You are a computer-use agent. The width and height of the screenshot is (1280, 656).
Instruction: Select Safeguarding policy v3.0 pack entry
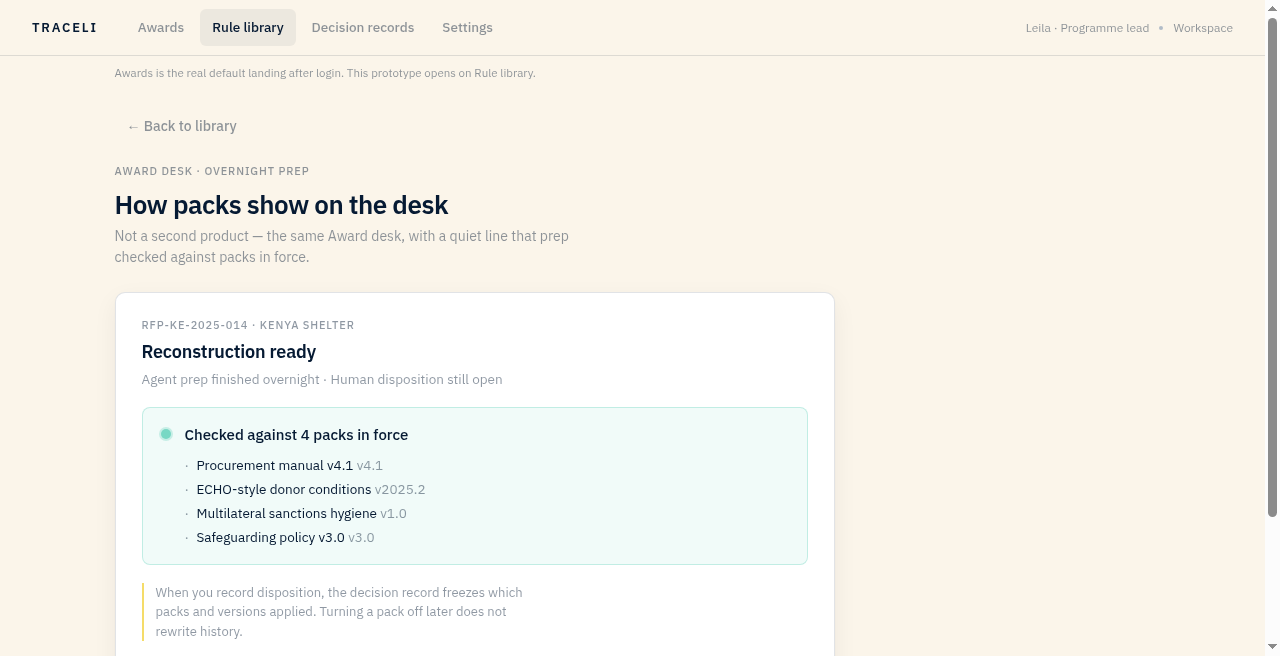[285, 538]
